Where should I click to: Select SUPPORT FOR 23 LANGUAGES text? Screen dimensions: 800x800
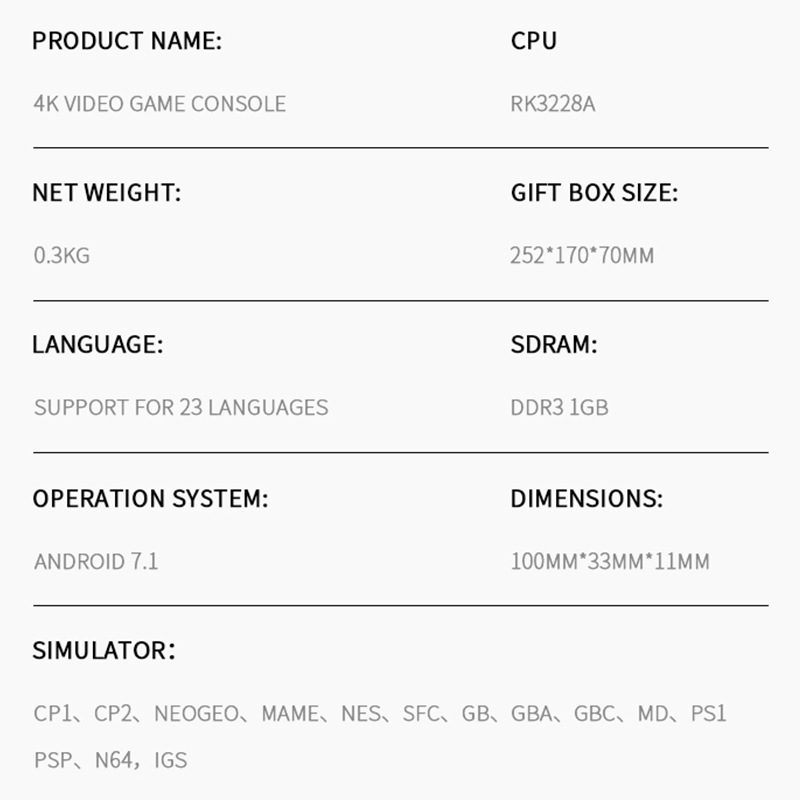click(181, 408)
